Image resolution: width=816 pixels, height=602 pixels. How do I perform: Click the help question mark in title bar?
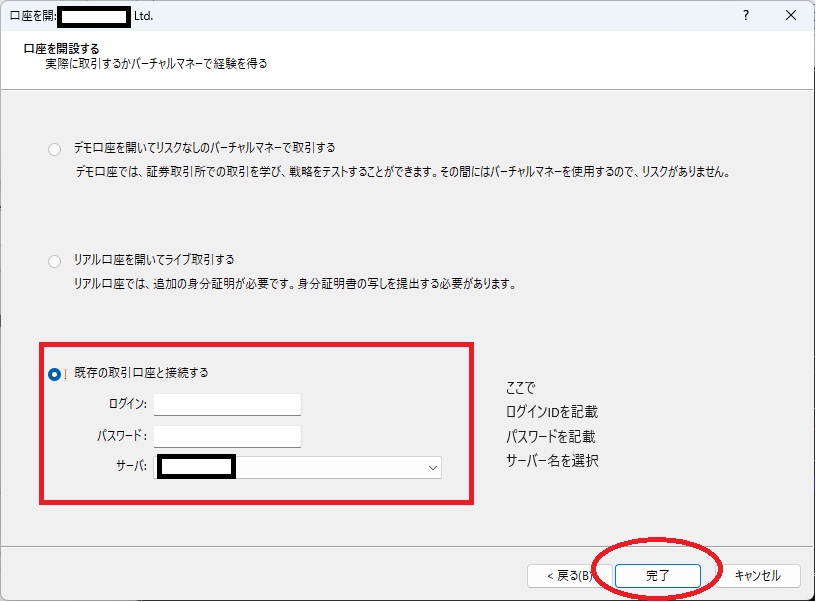(746, 17)
